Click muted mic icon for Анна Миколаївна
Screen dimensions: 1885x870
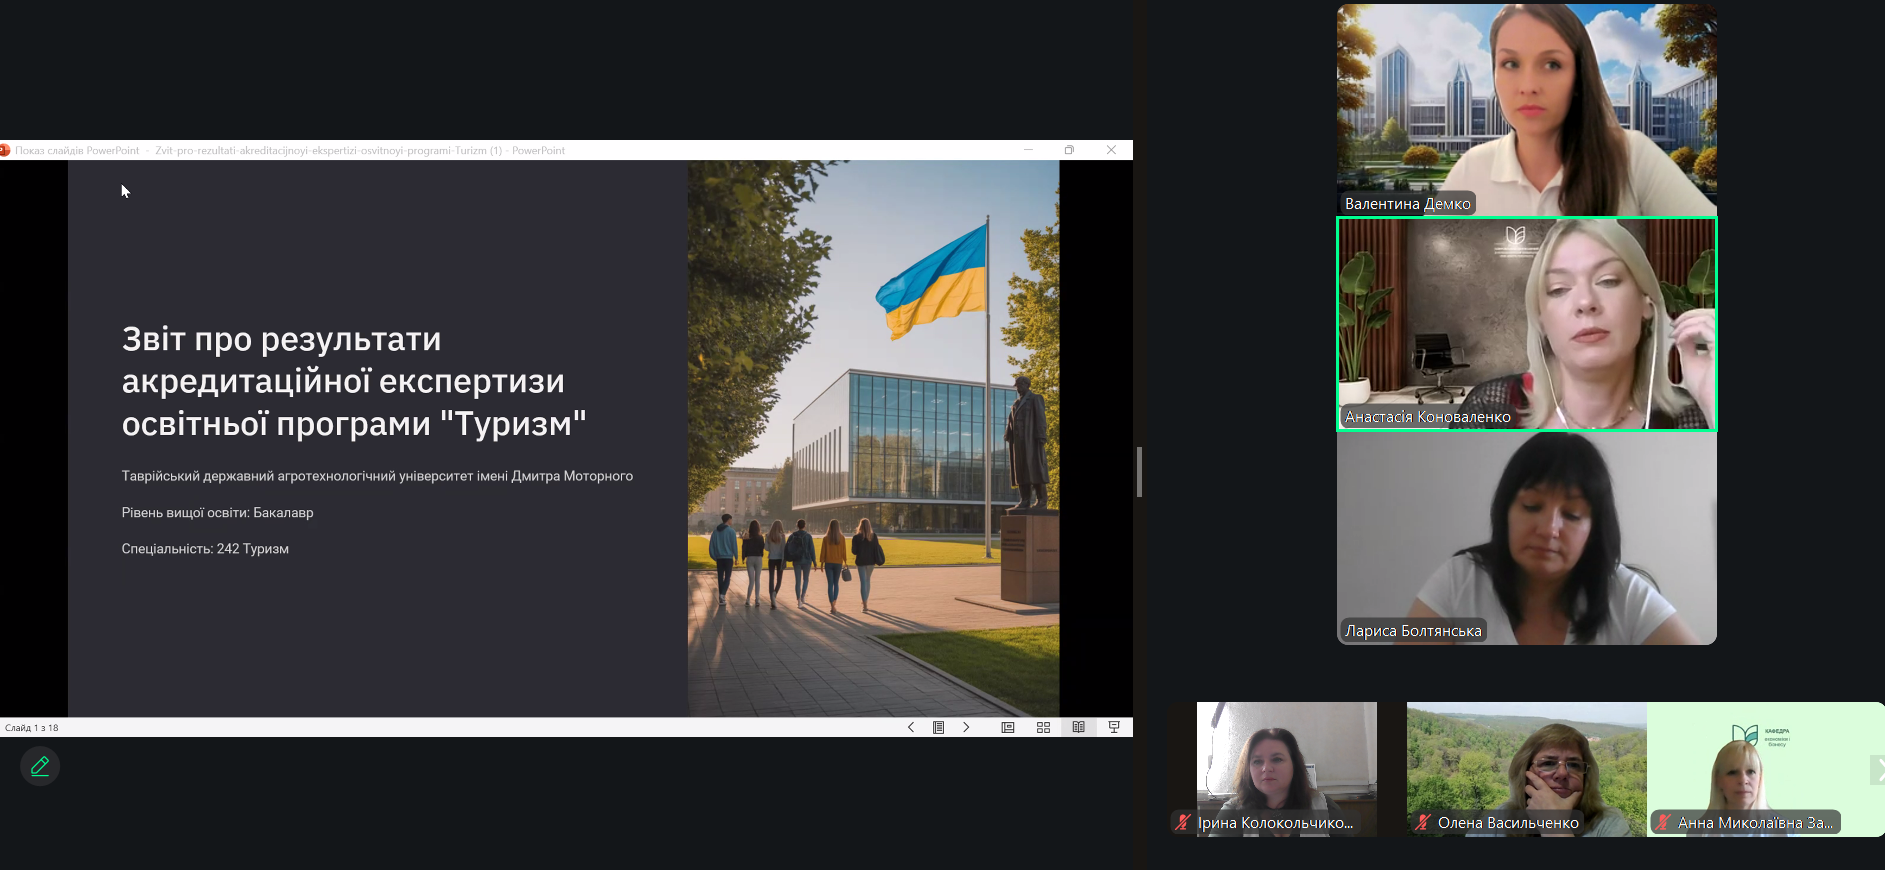click(x=1663, y=823)
